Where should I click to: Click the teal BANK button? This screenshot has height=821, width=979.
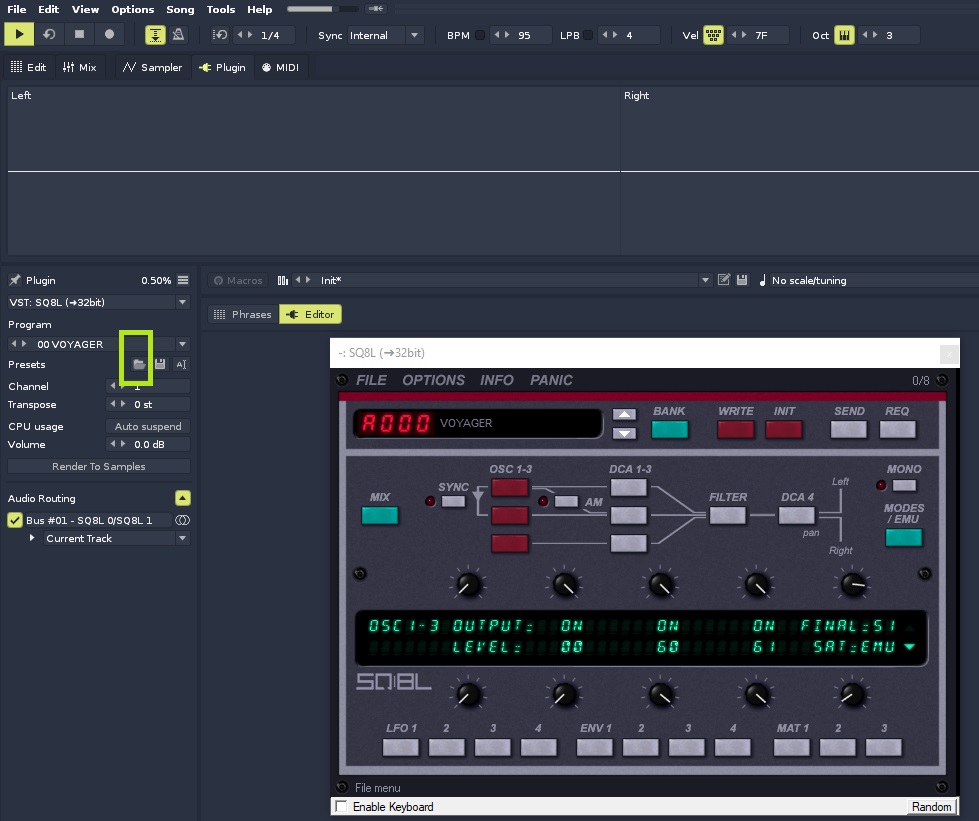click(669, 430)
